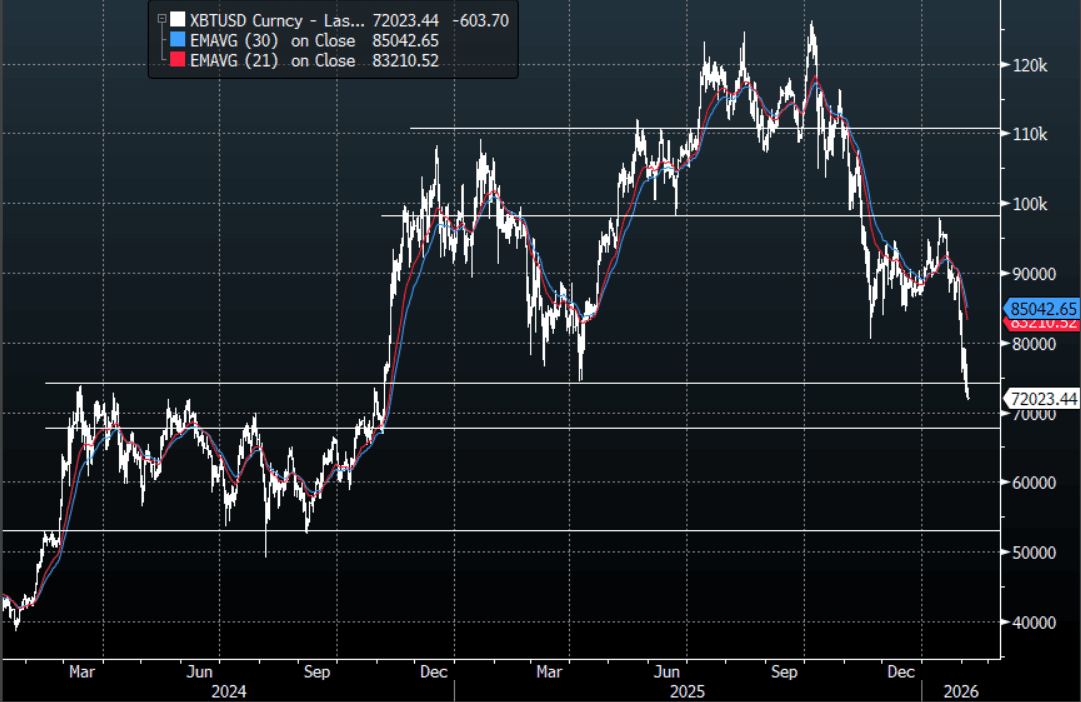The height and width of the screenshot is (702, 1081).
Task: Click the white XBTUSD Curncy color swatch
Action: [178, 19]
